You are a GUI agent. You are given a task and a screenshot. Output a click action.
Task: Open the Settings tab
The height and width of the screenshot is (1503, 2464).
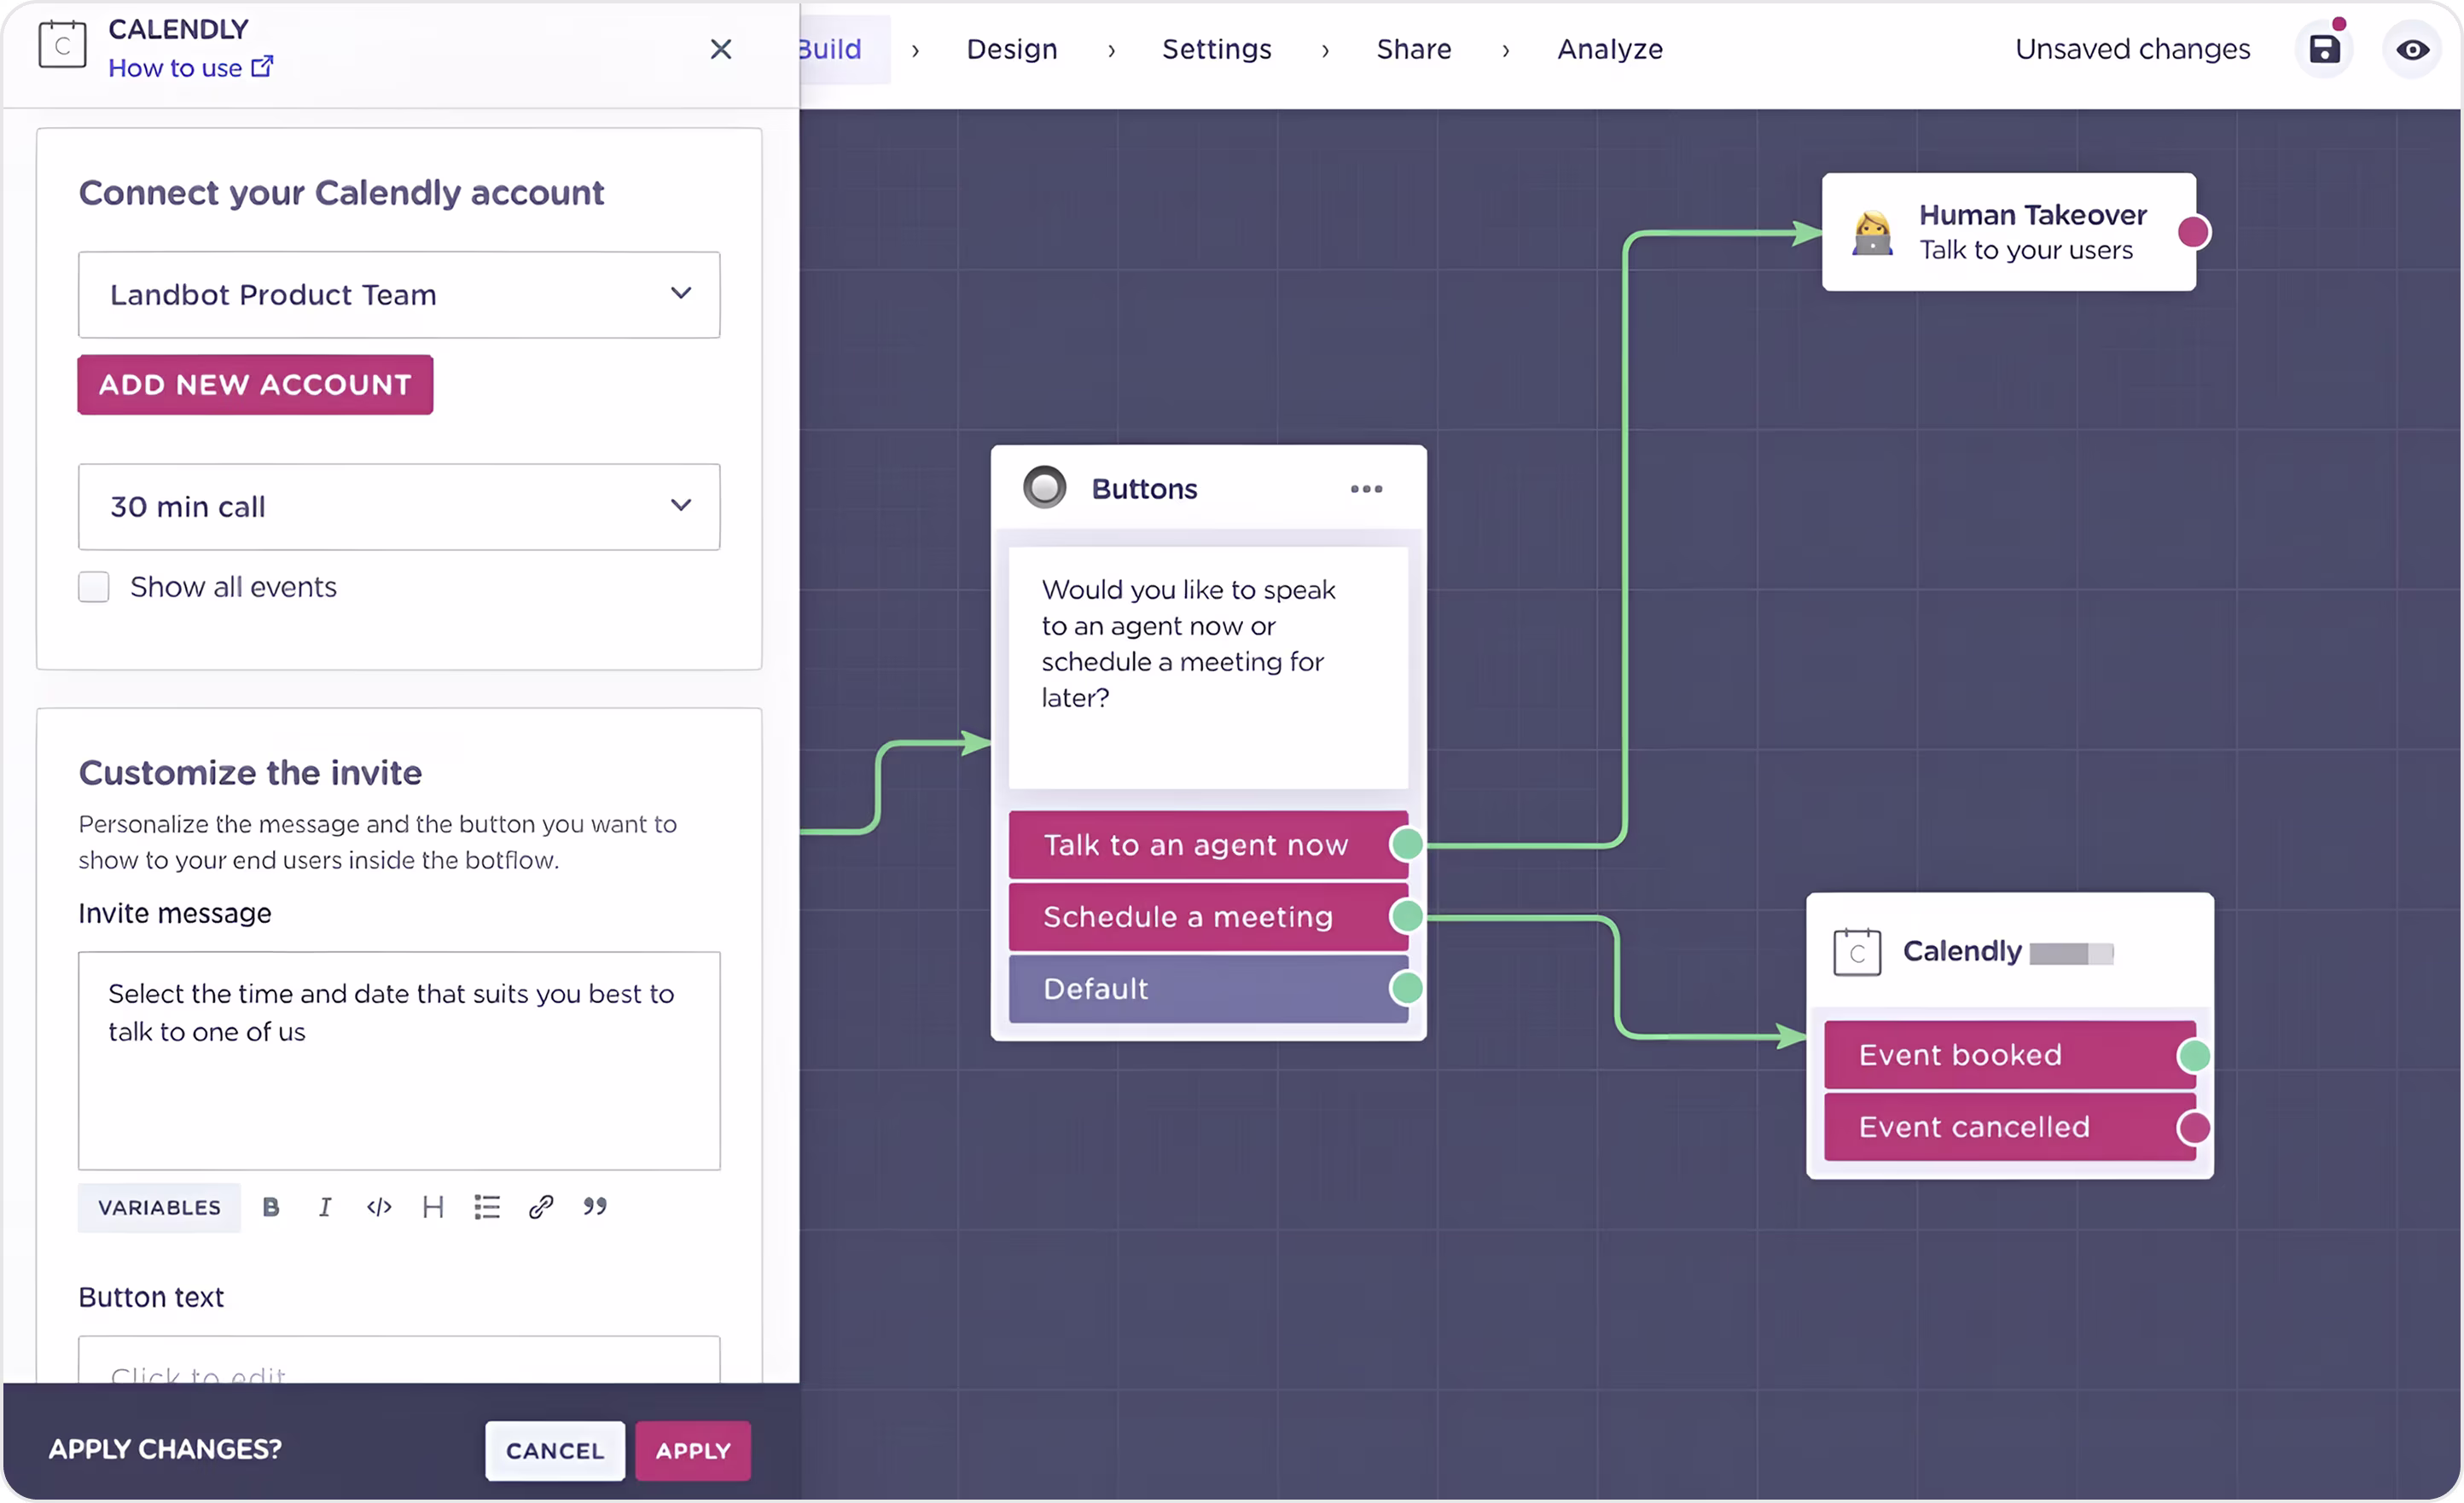point(1217,49)
